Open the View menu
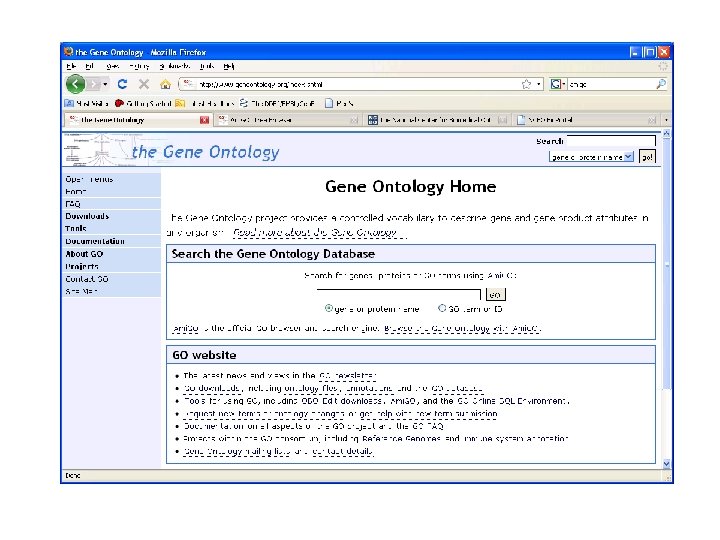Viewport: 720px width, 540px height. pyautogui.click(x=112, y=66)
